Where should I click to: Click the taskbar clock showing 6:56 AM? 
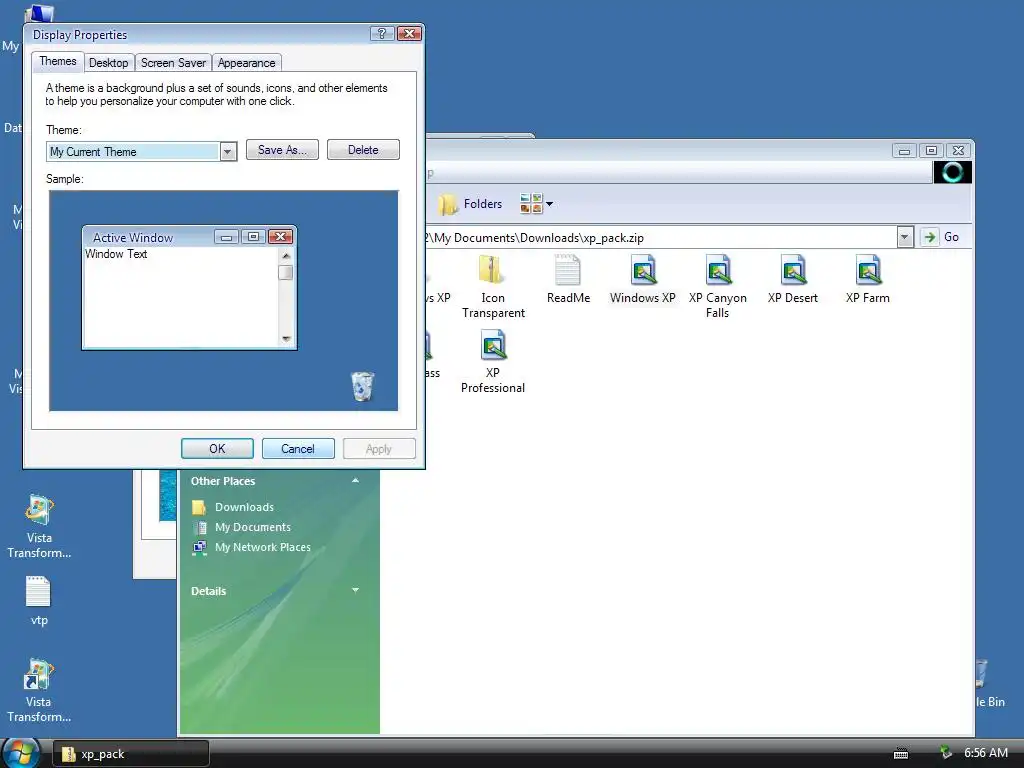[985, 753]
